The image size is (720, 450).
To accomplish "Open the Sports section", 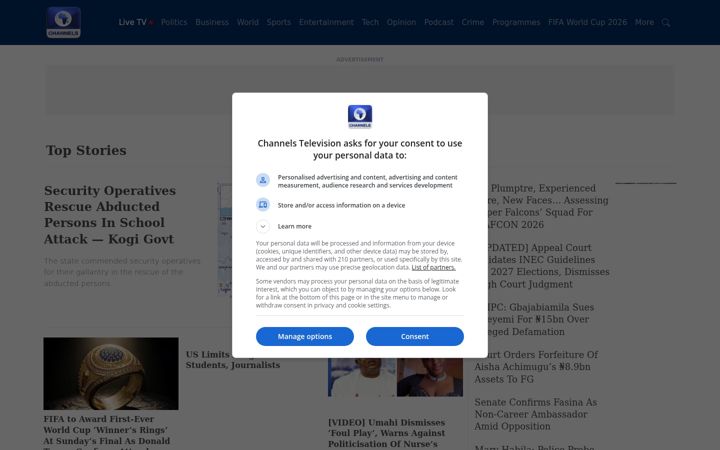I will tap(279, 22).
